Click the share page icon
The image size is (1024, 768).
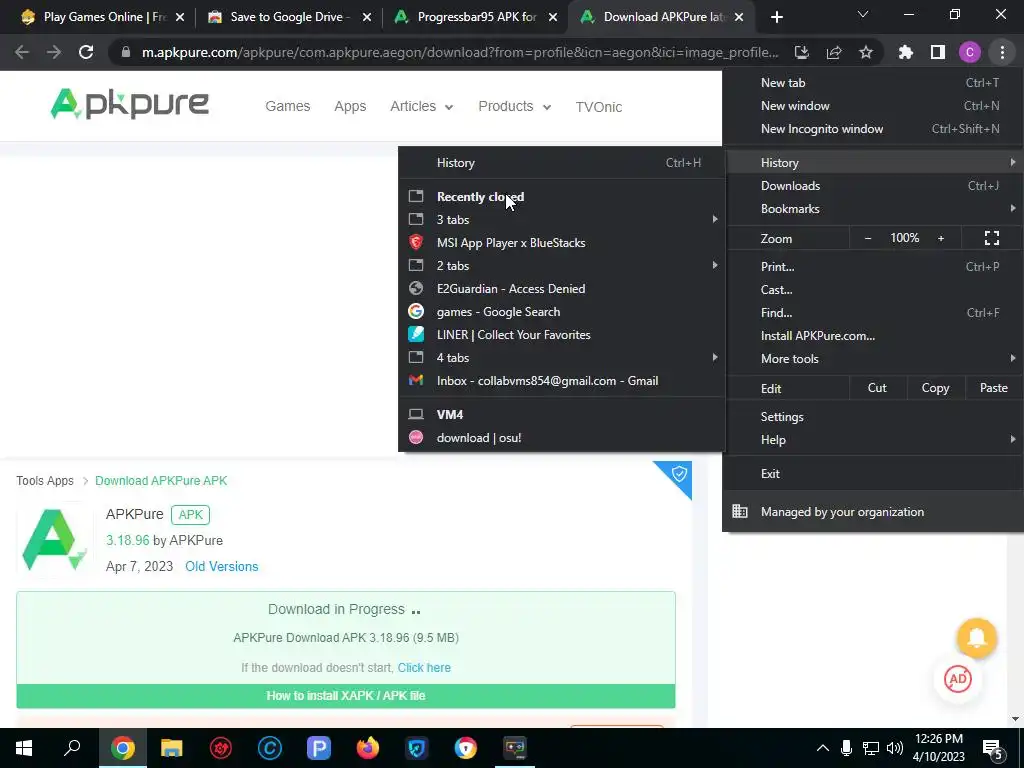(834, 52)
